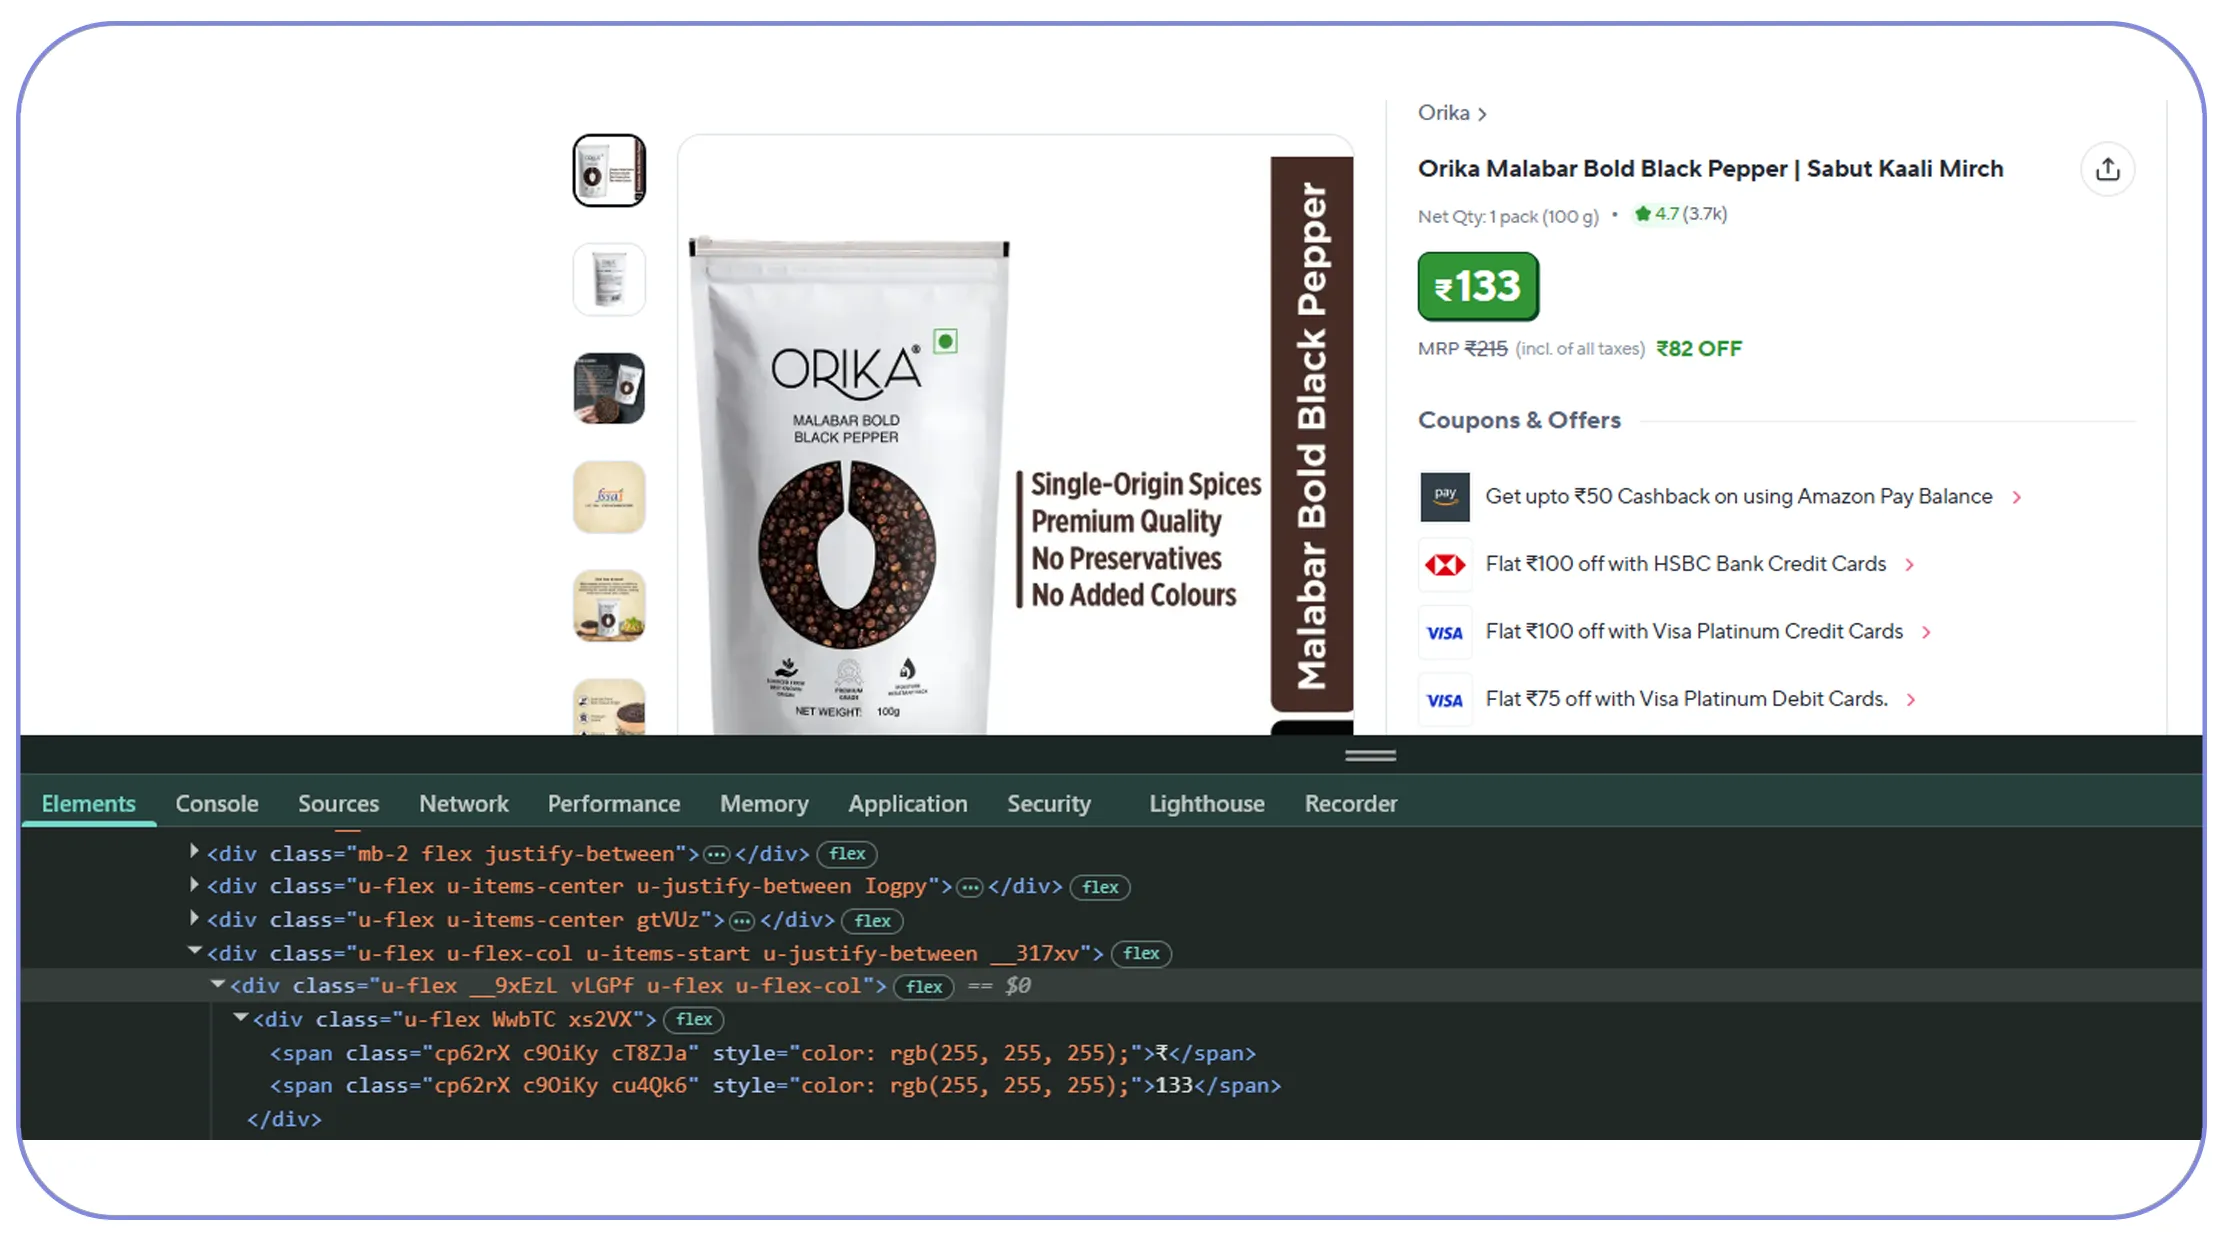
Task: Click Net Qty 1 pack (100 g) text
Action: (1508, 217)
